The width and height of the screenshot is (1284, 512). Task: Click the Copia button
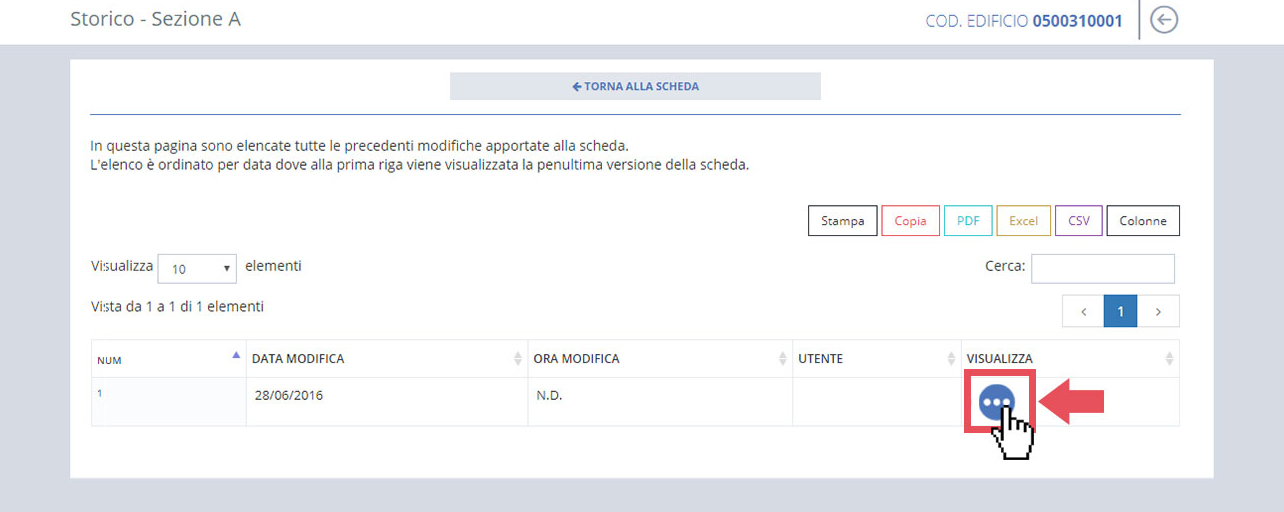[910, 221]
